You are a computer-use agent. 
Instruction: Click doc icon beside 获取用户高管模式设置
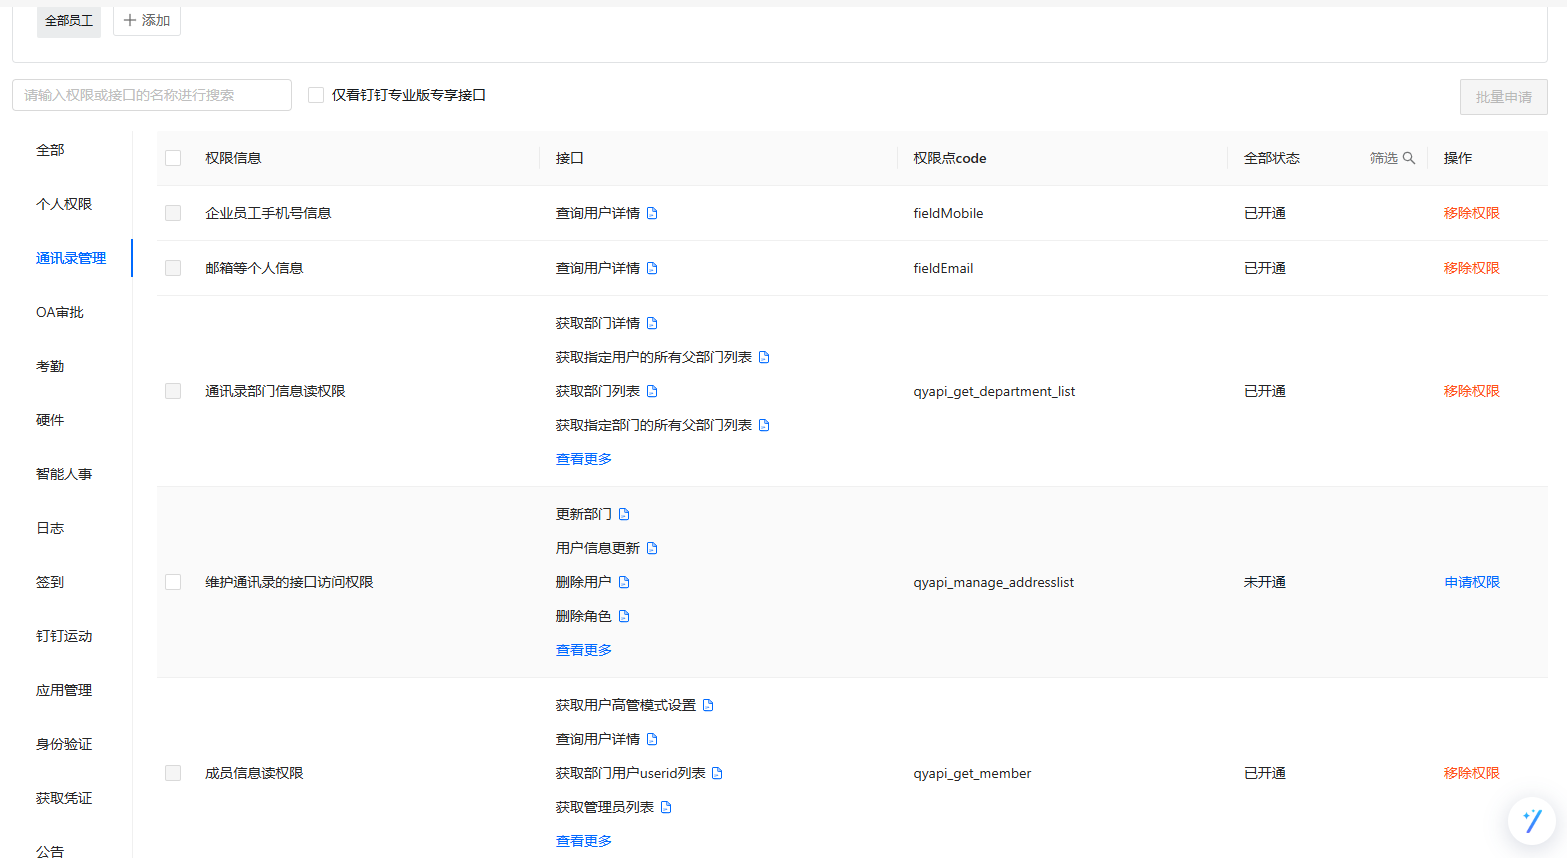pyautogui.click(x=708, y=705)
